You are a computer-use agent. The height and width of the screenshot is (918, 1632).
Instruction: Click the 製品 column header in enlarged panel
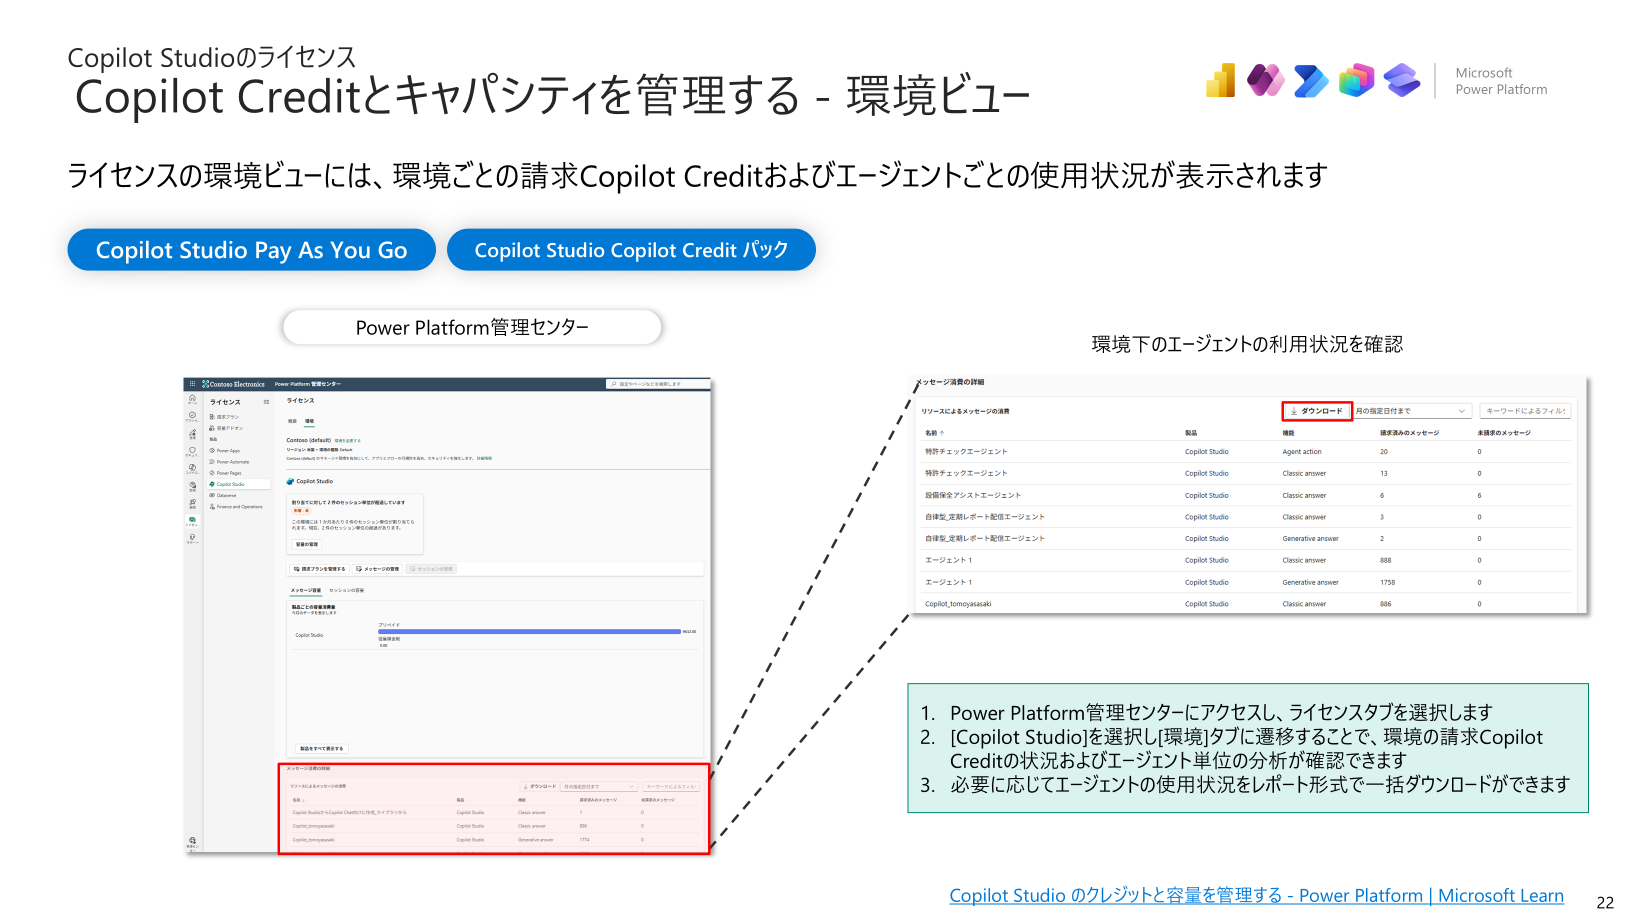tap(1191, 433)
